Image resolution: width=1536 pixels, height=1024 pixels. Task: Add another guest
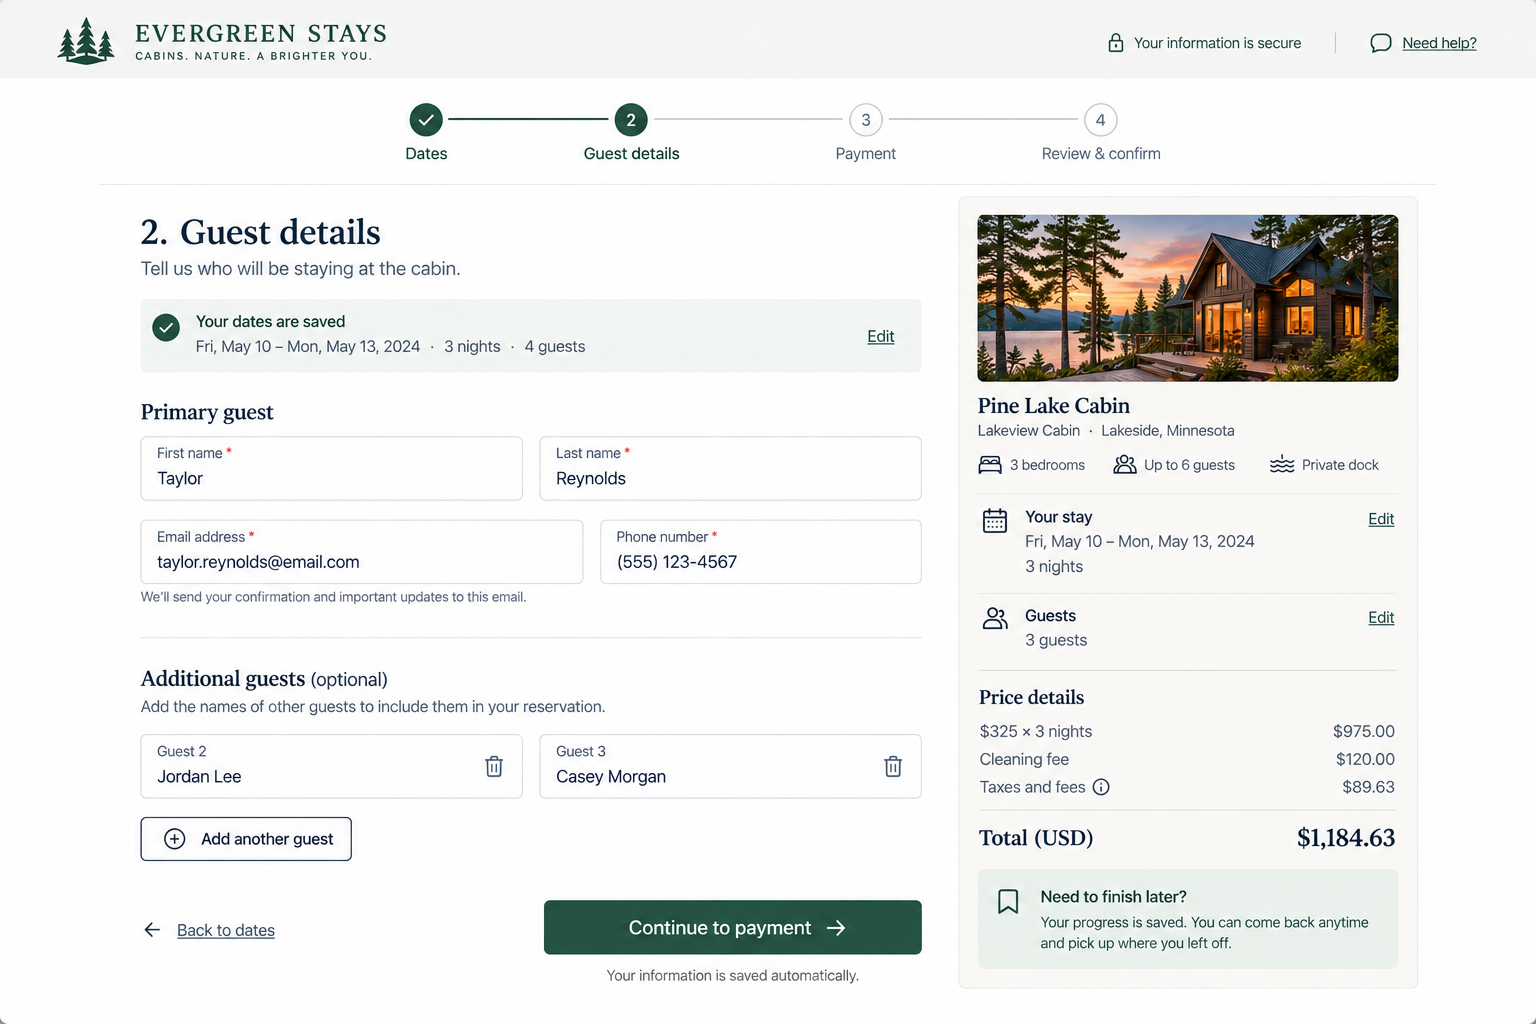[x=246, y=839]
